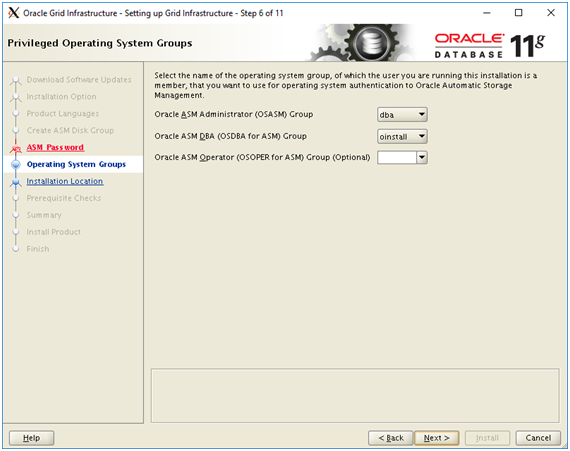570x451 pixels.
Task: Focus the empty OSOPER for ASM group field
Action: click(397, 158)
